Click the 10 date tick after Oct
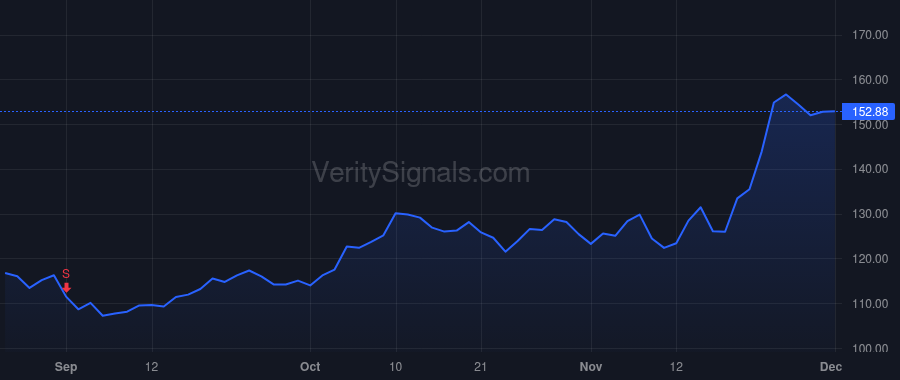 [396, 367]
